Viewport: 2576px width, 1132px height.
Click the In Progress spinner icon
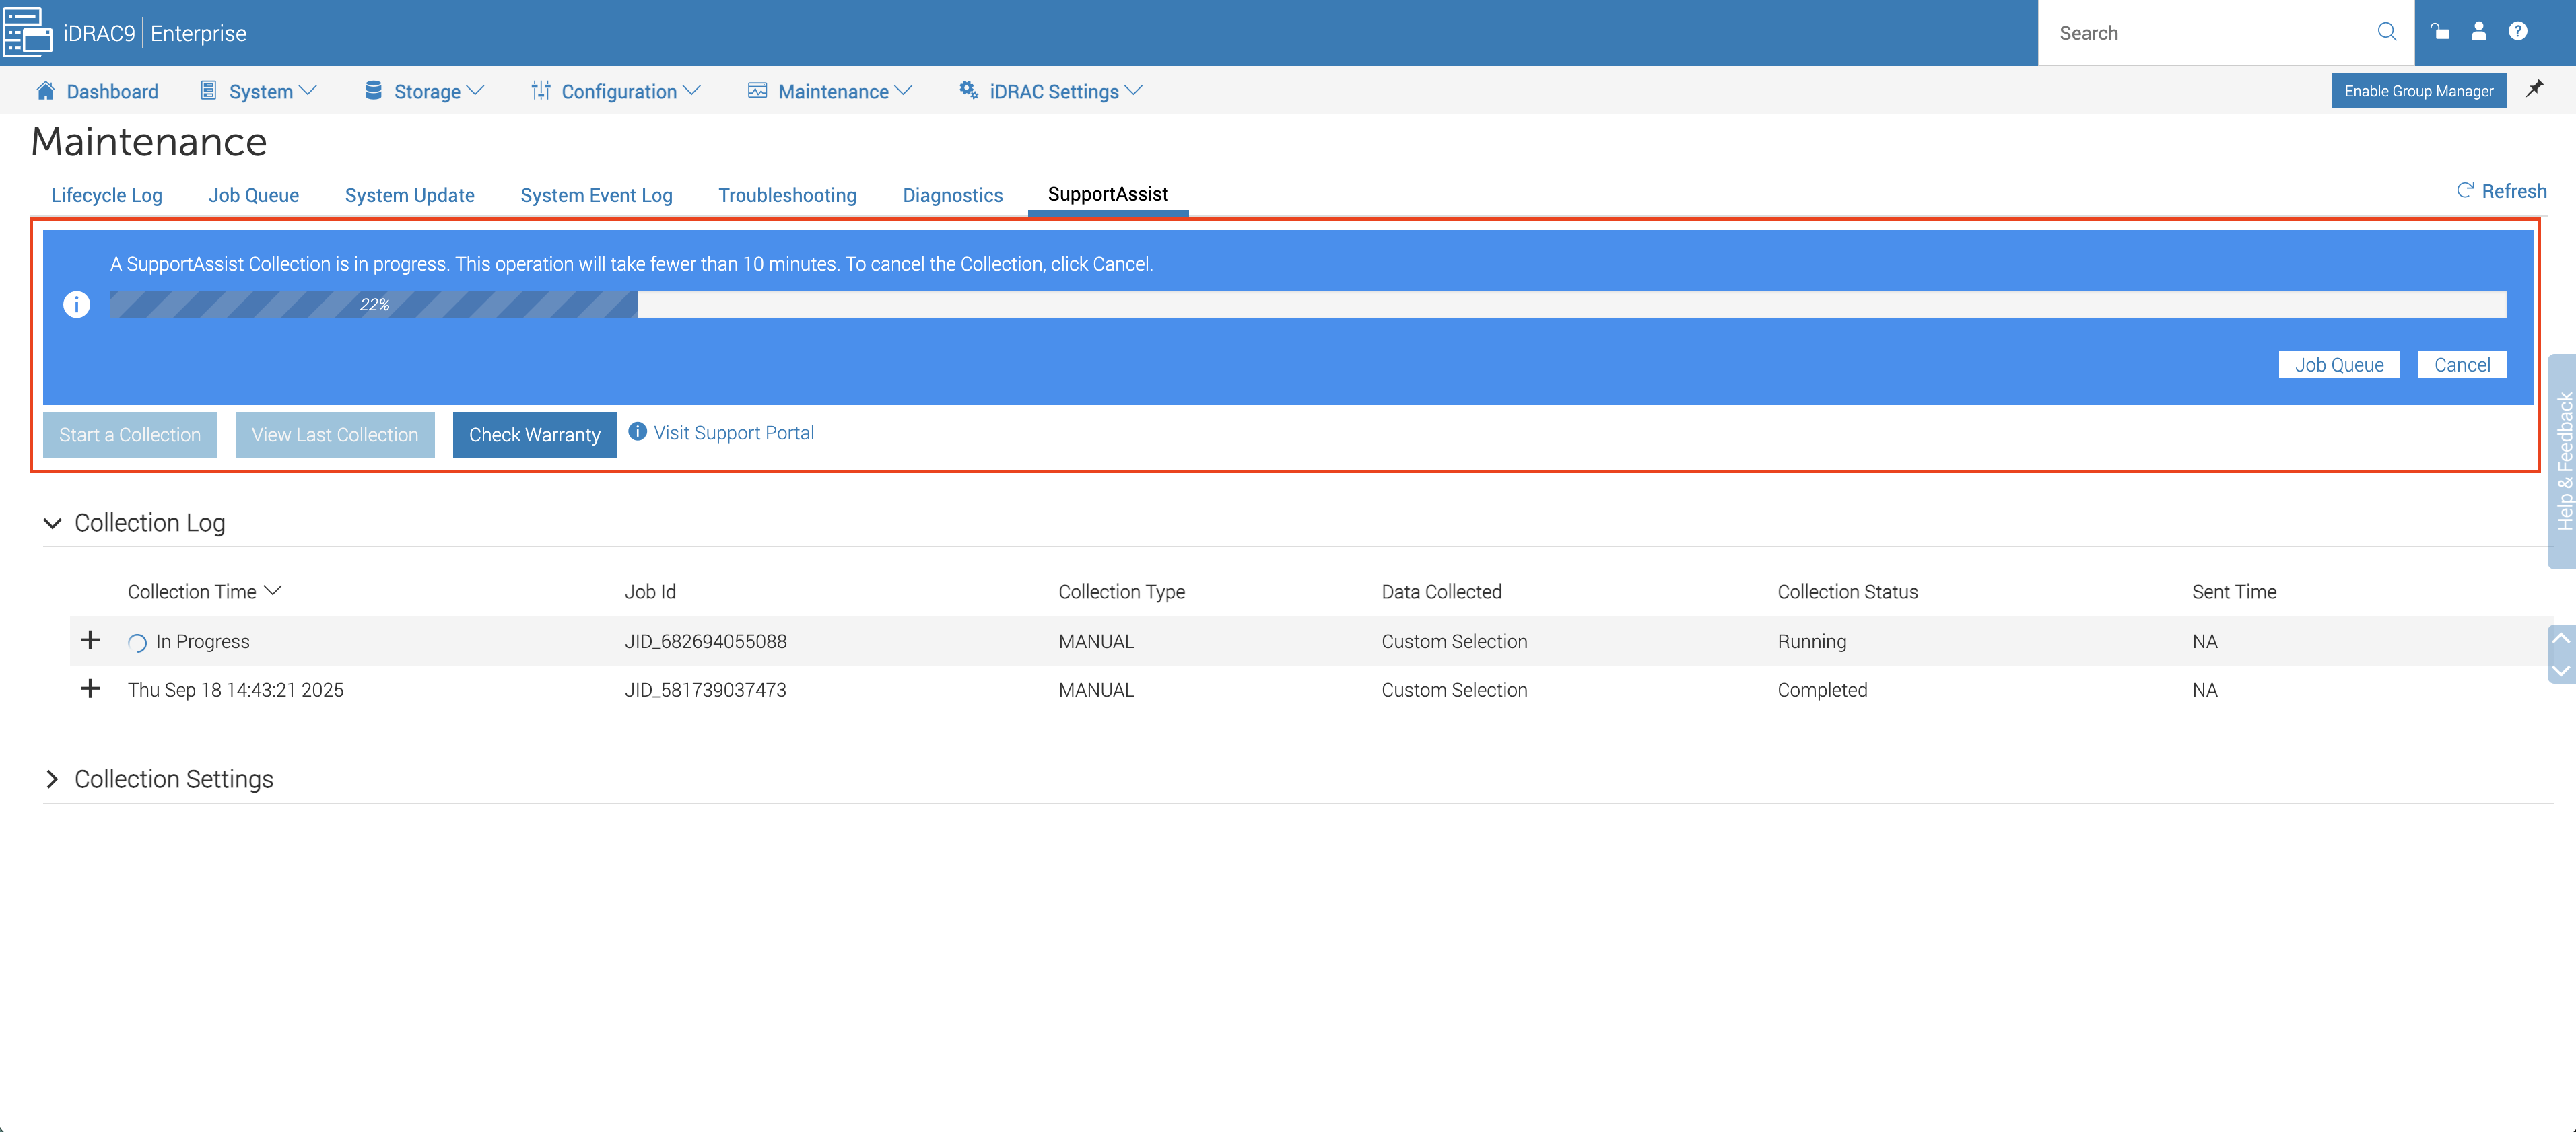point(137,643)
